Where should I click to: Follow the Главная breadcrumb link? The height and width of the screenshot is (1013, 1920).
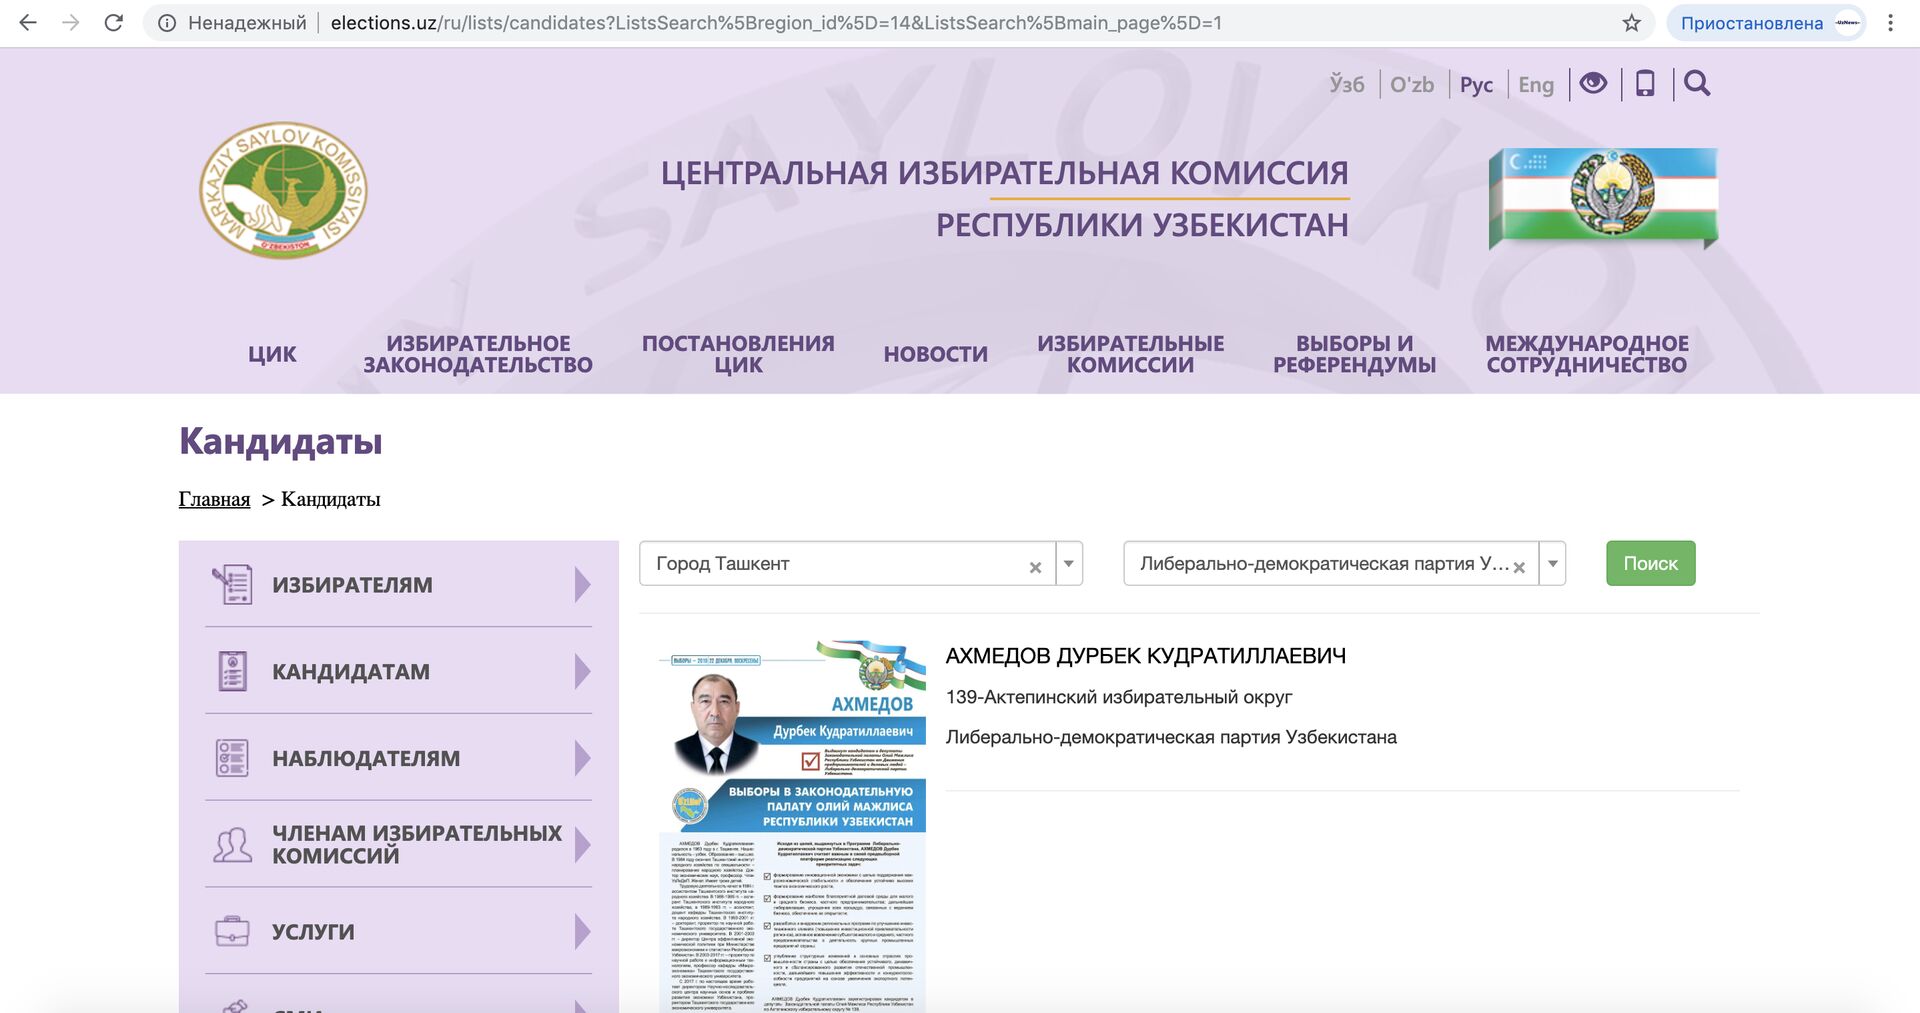click(x=214, y=499)
